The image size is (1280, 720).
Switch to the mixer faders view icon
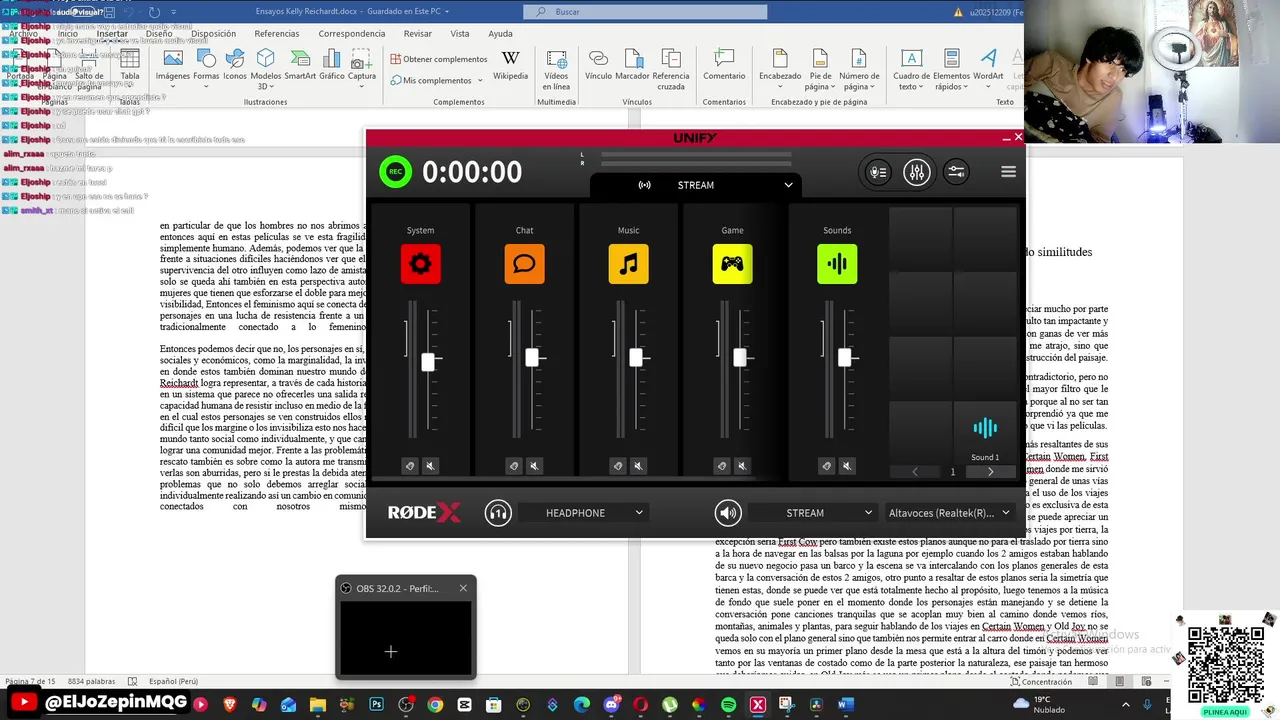(917, 172)
